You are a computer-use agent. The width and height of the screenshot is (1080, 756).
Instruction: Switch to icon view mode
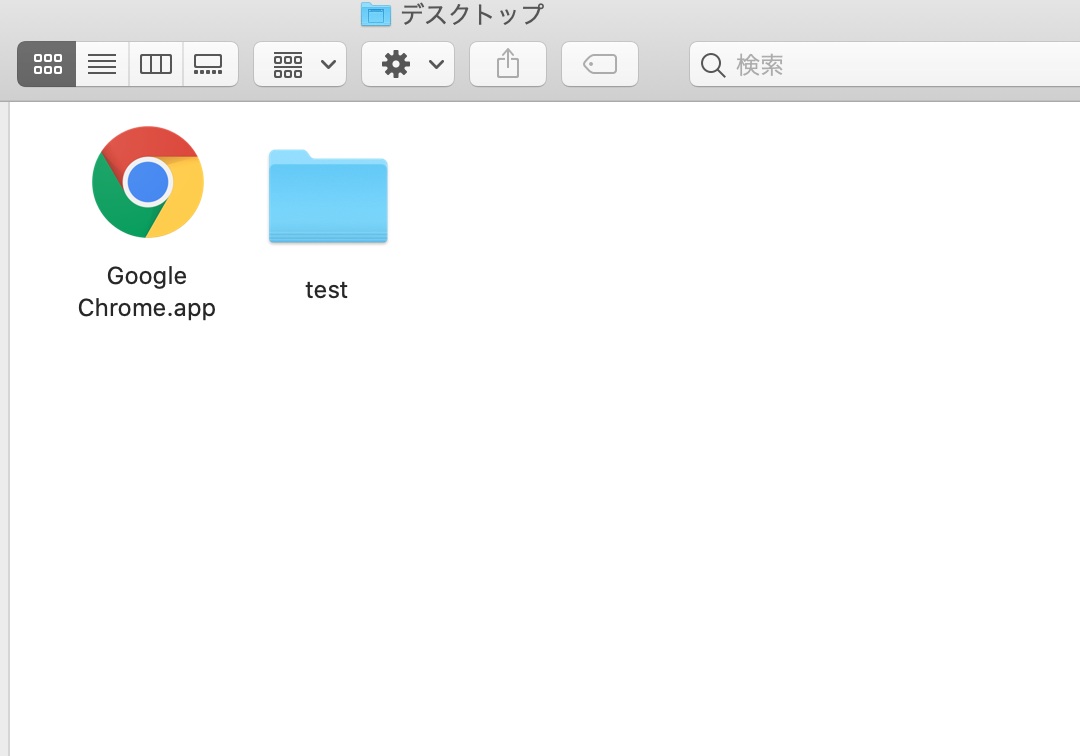click(47, 64)
